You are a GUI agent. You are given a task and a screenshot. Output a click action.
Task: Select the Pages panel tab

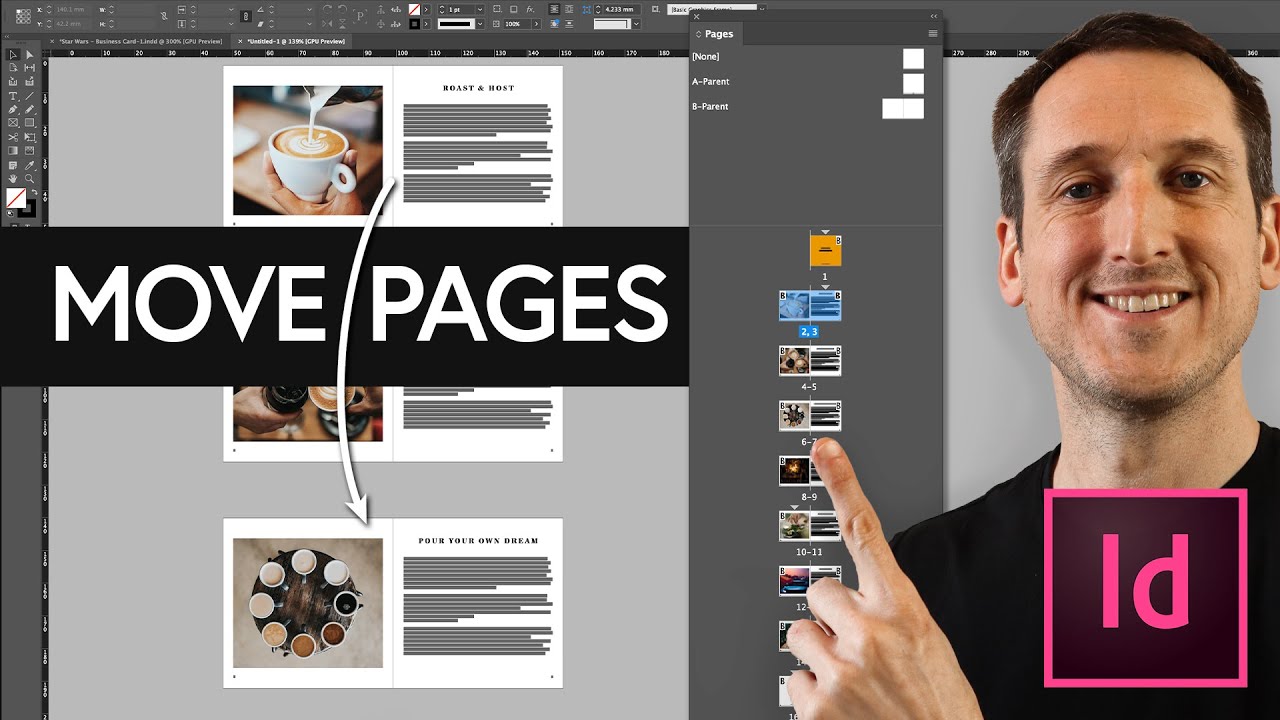[719, 34]
